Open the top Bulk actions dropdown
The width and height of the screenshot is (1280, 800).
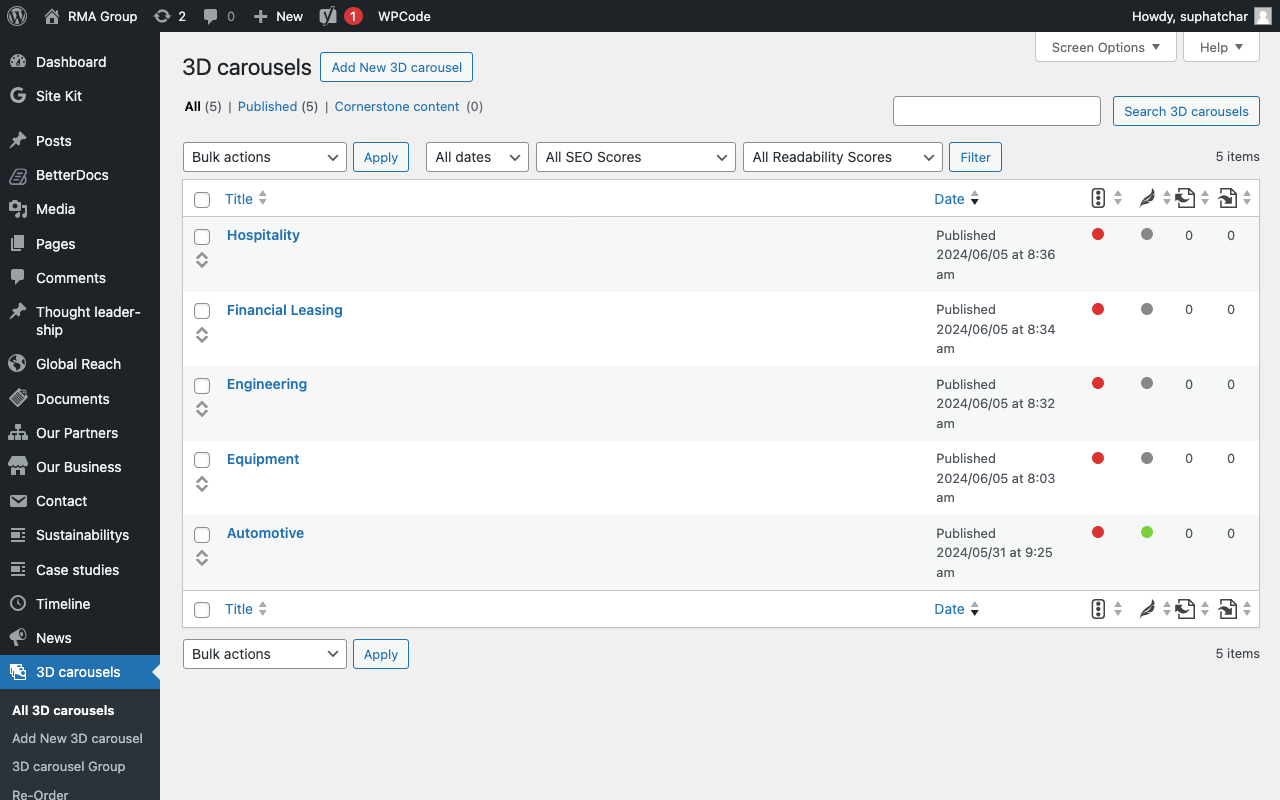pos(265,157)
